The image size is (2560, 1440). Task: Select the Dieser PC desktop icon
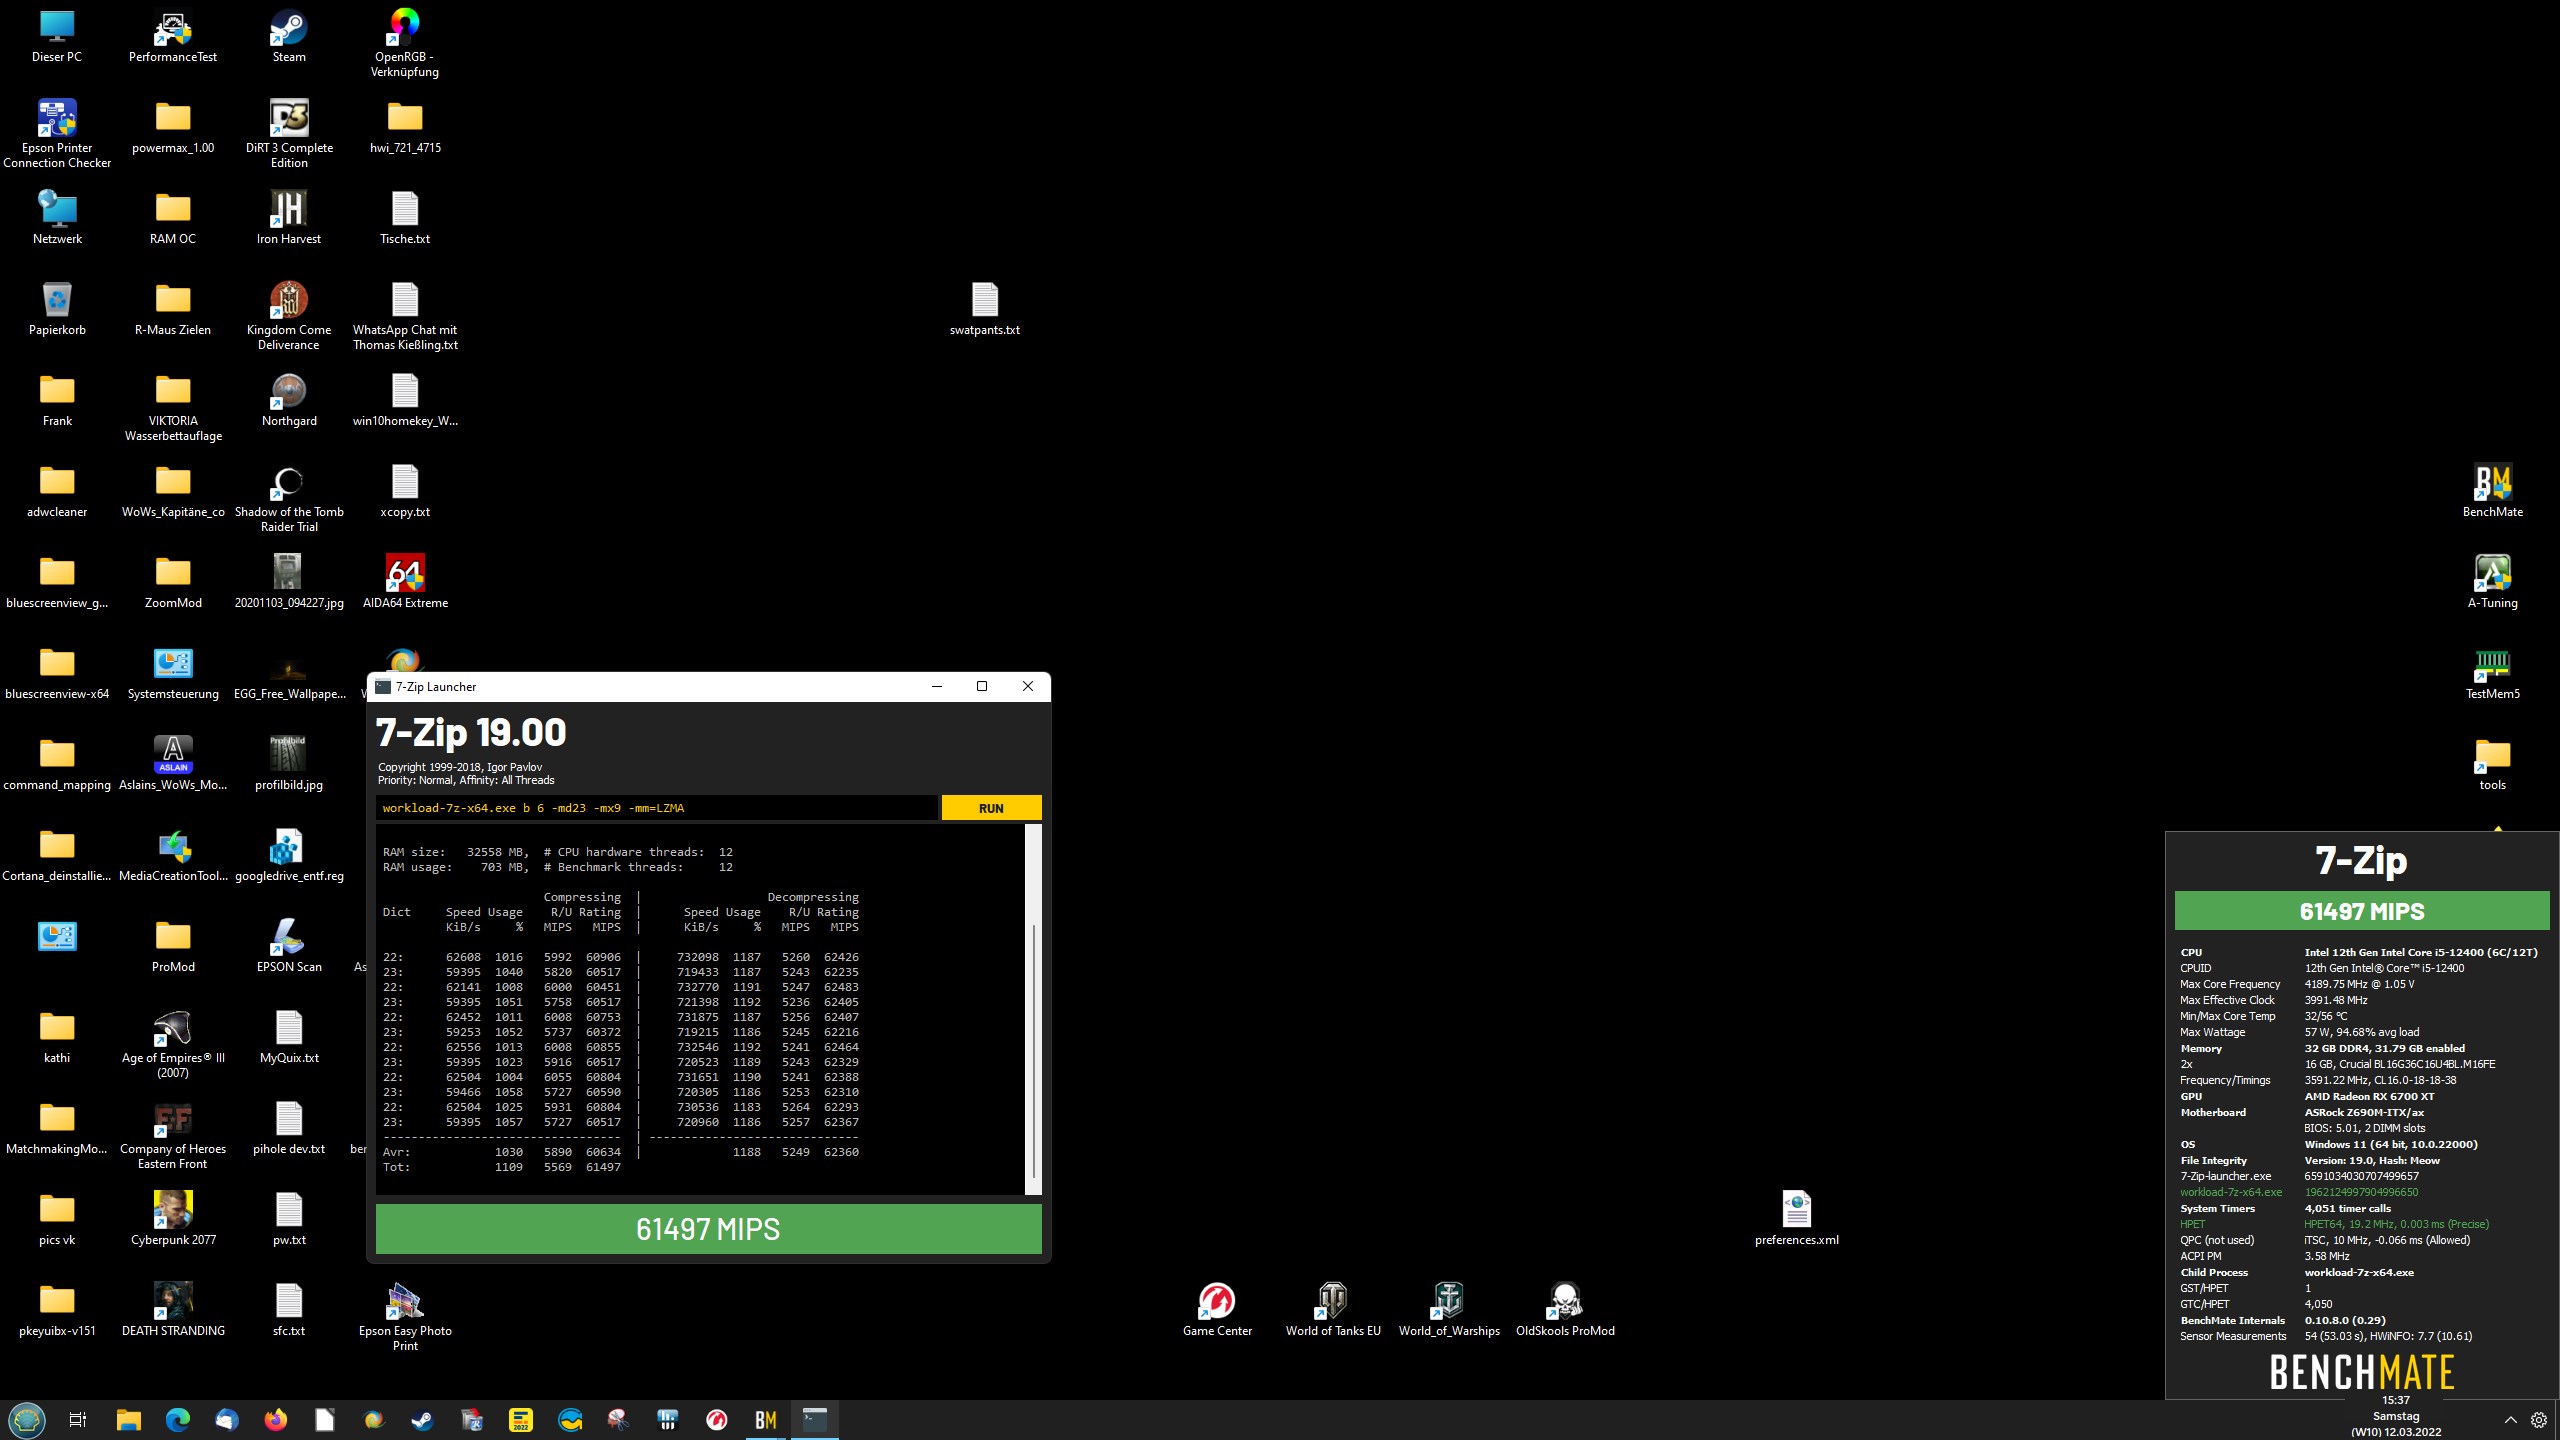[57, 36]
